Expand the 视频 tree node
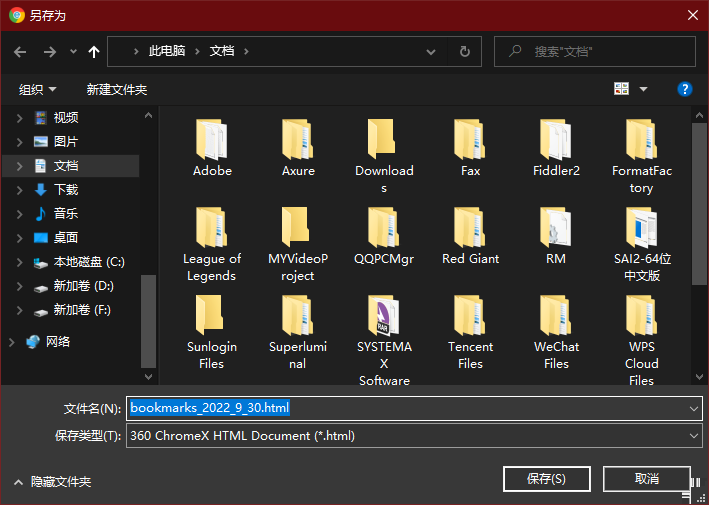709x505 pixels. tap(19, 118)
